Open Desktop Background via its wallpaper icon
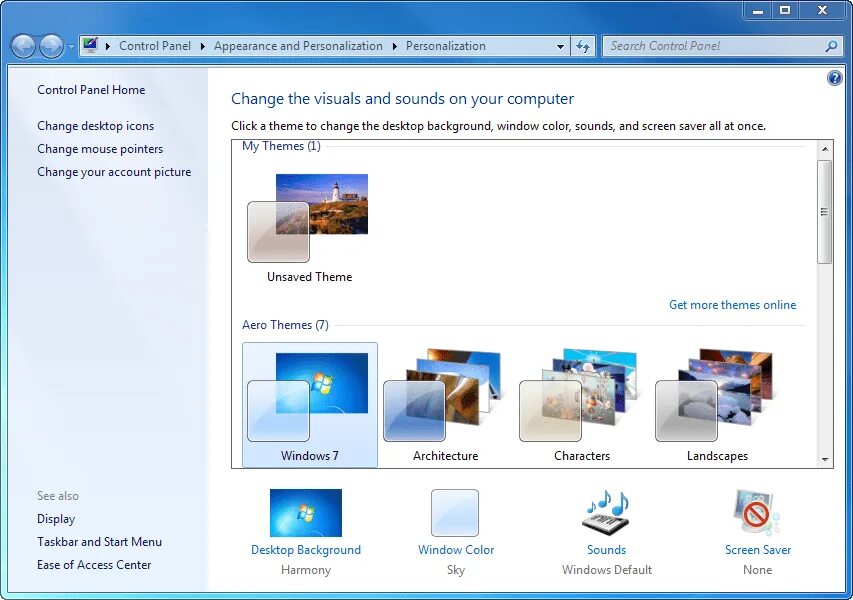 pos(306,512)
